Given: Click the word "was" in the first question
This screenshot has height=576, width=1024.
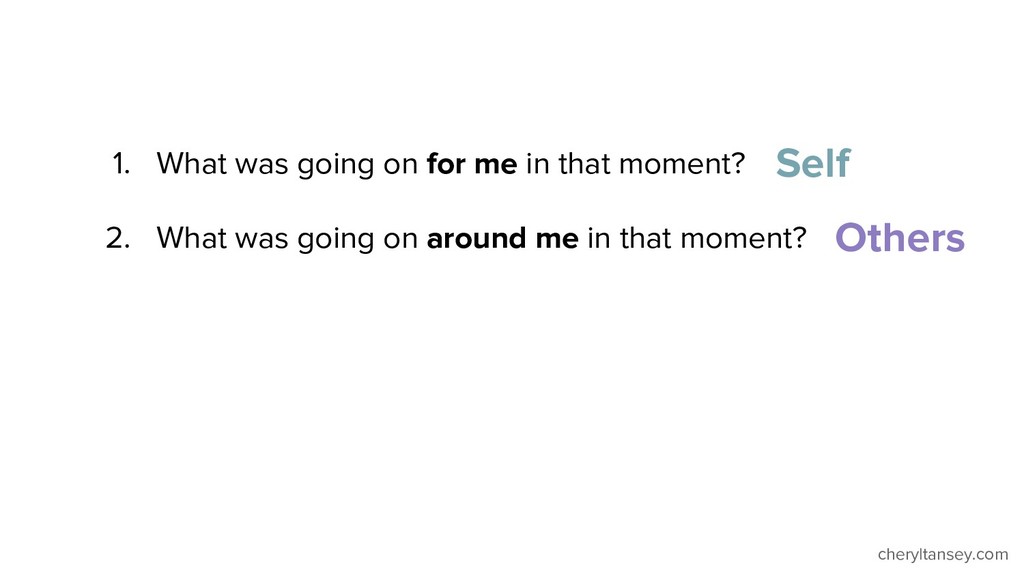Looking at the screenshot, I should tap(262, 166).
